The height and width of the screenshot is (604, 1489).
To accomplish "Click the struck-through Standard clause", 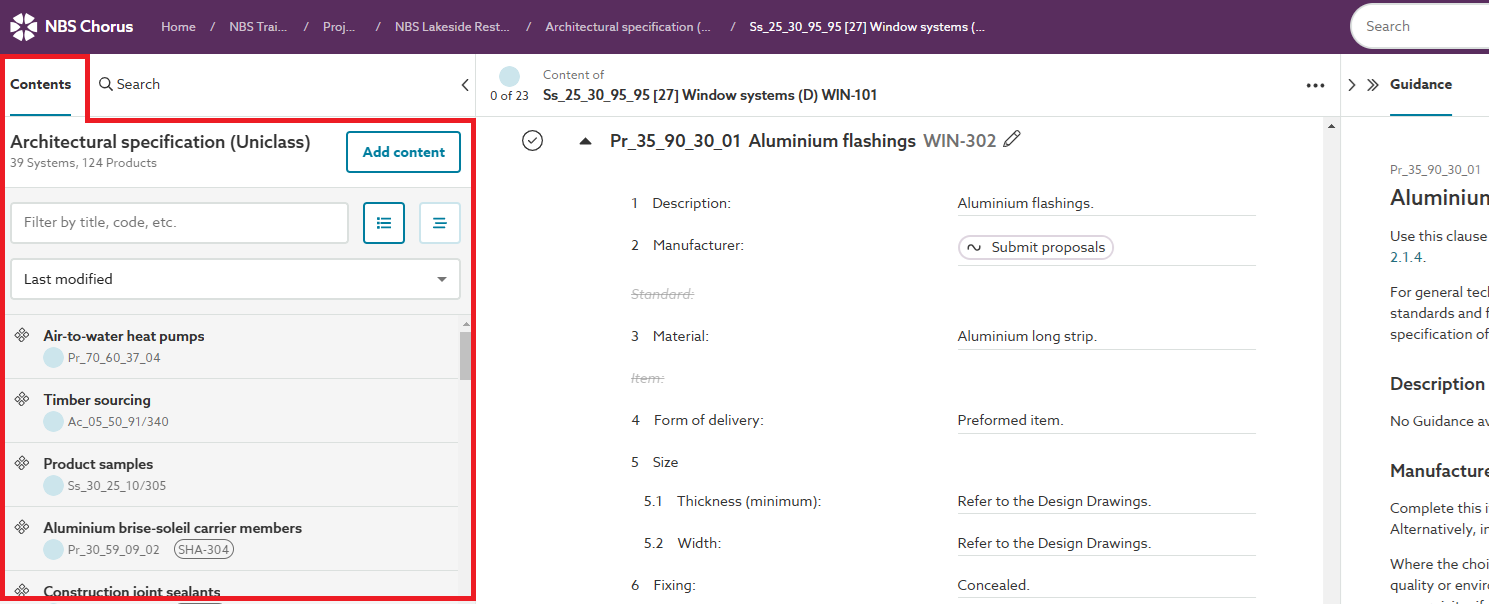I will [x=663, y=294].
